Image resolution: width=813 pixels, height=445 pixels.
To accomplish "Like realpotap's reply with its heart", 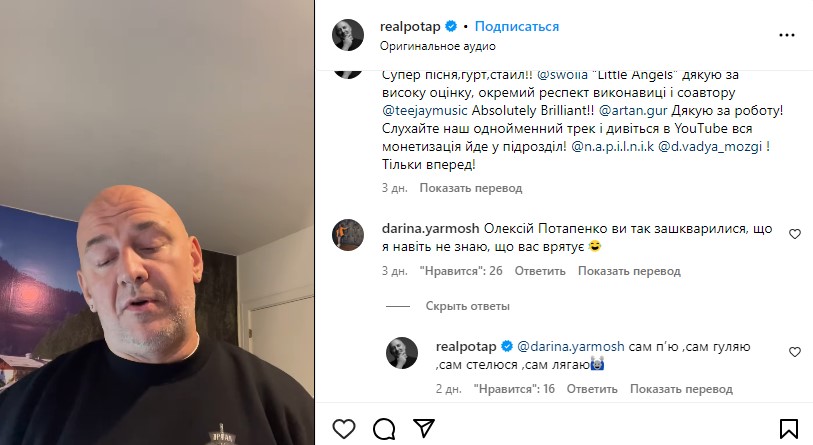I will pos(795,352).
